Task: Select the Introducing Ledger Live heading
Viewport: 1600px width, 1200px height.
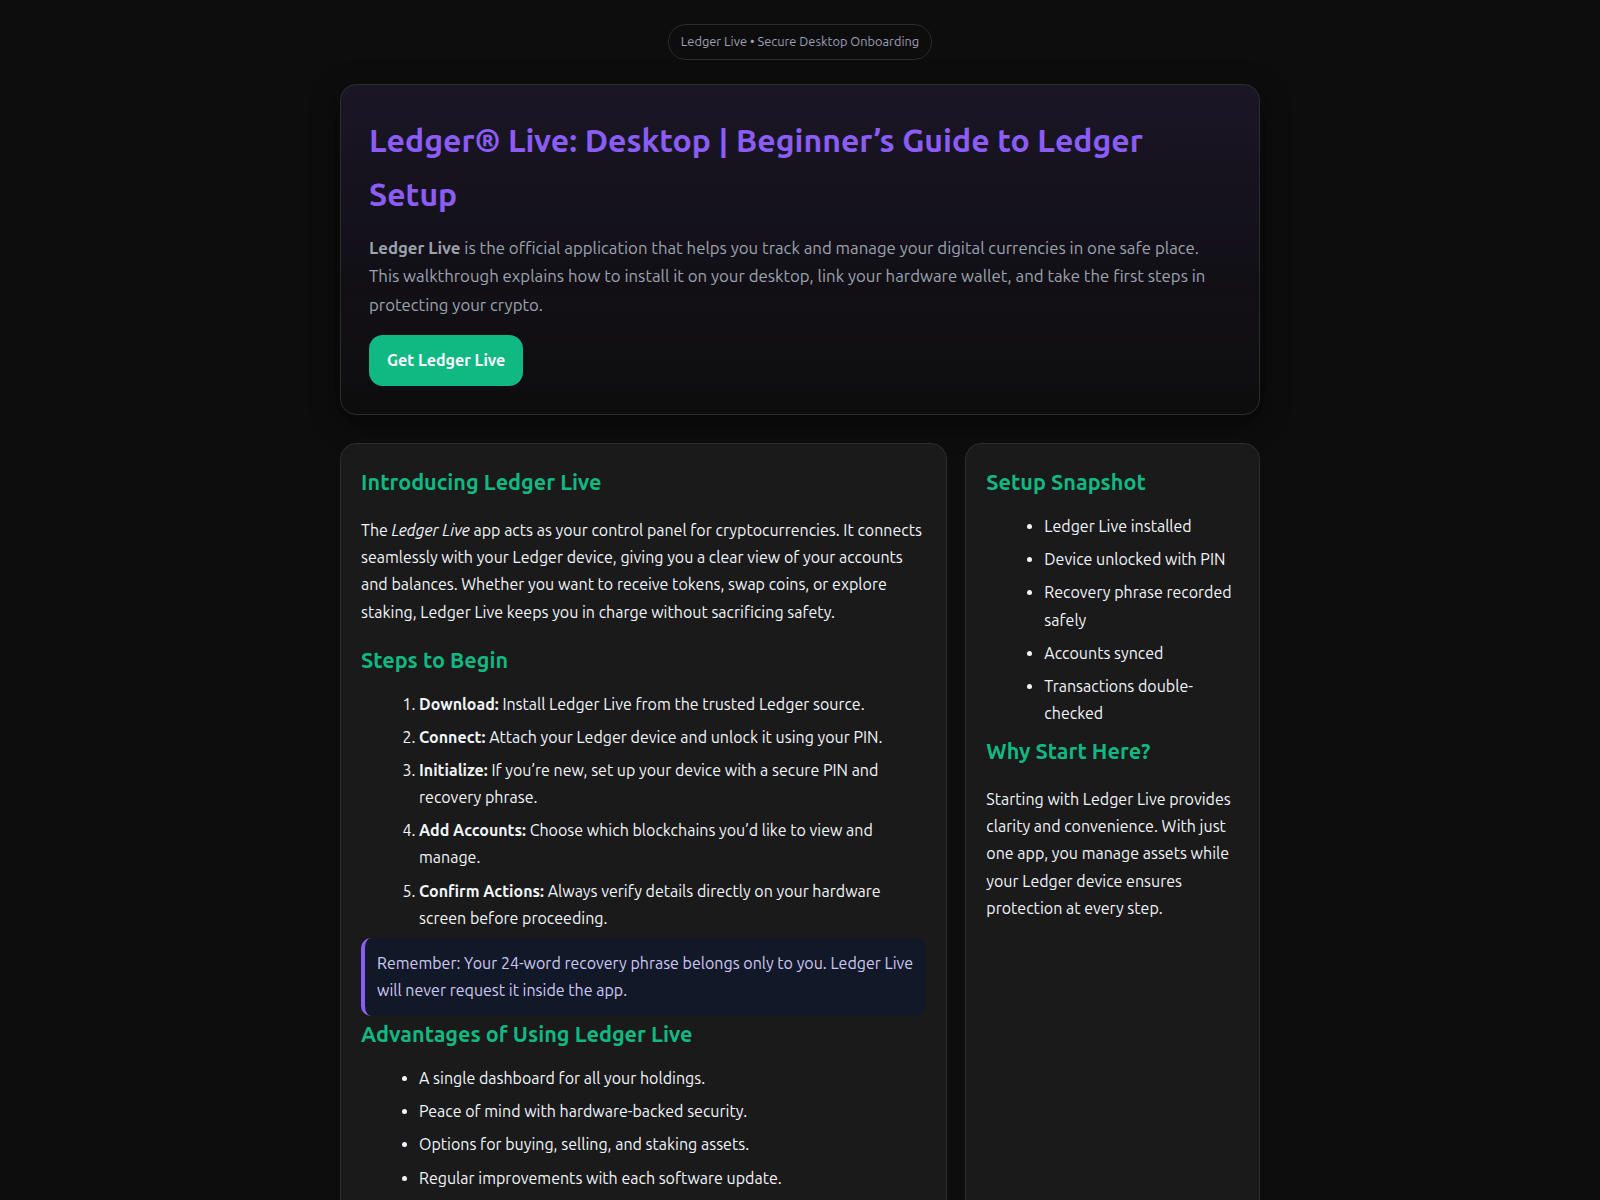Action: point(480,483)
